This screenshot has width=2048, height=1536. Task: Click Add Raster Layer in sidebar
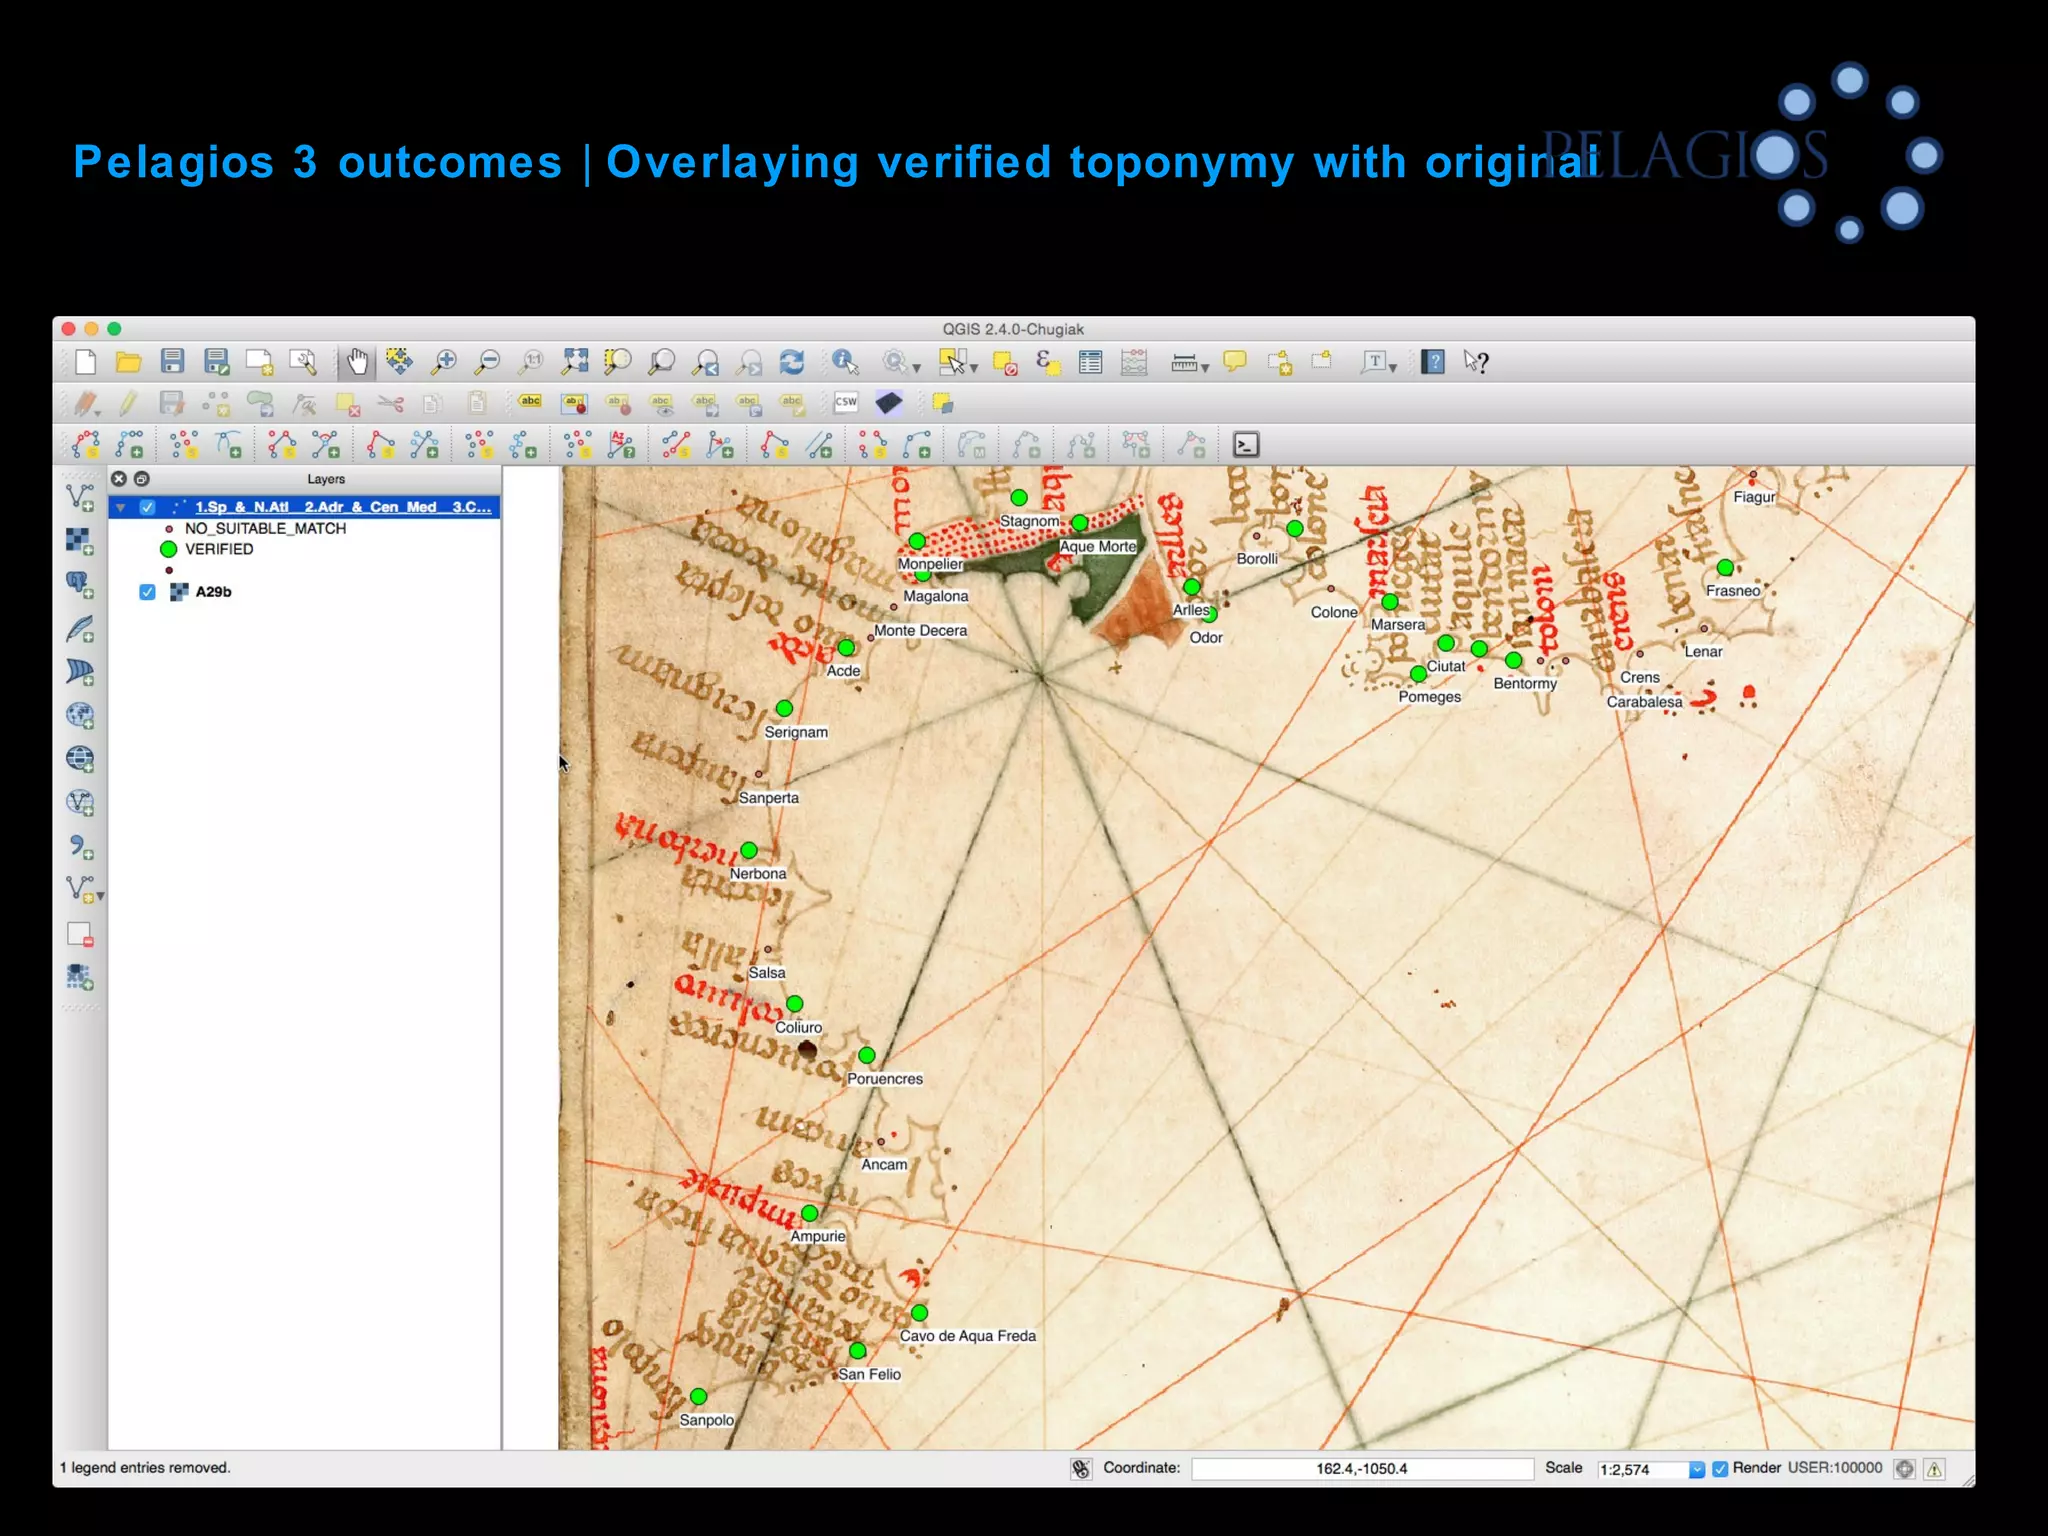(x=80, y=541)
